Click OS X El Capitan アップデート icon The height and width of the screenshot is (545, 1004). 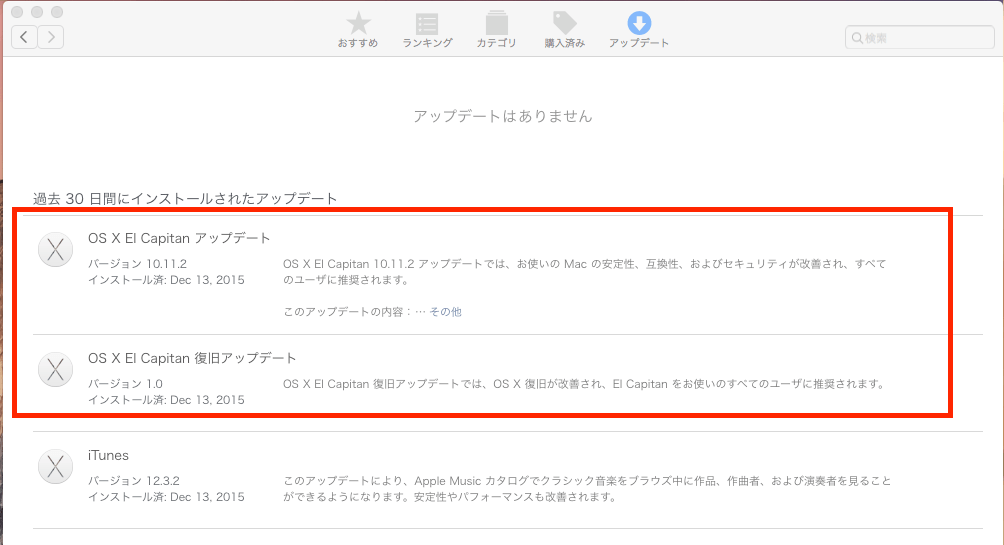(x=56, y=249)
